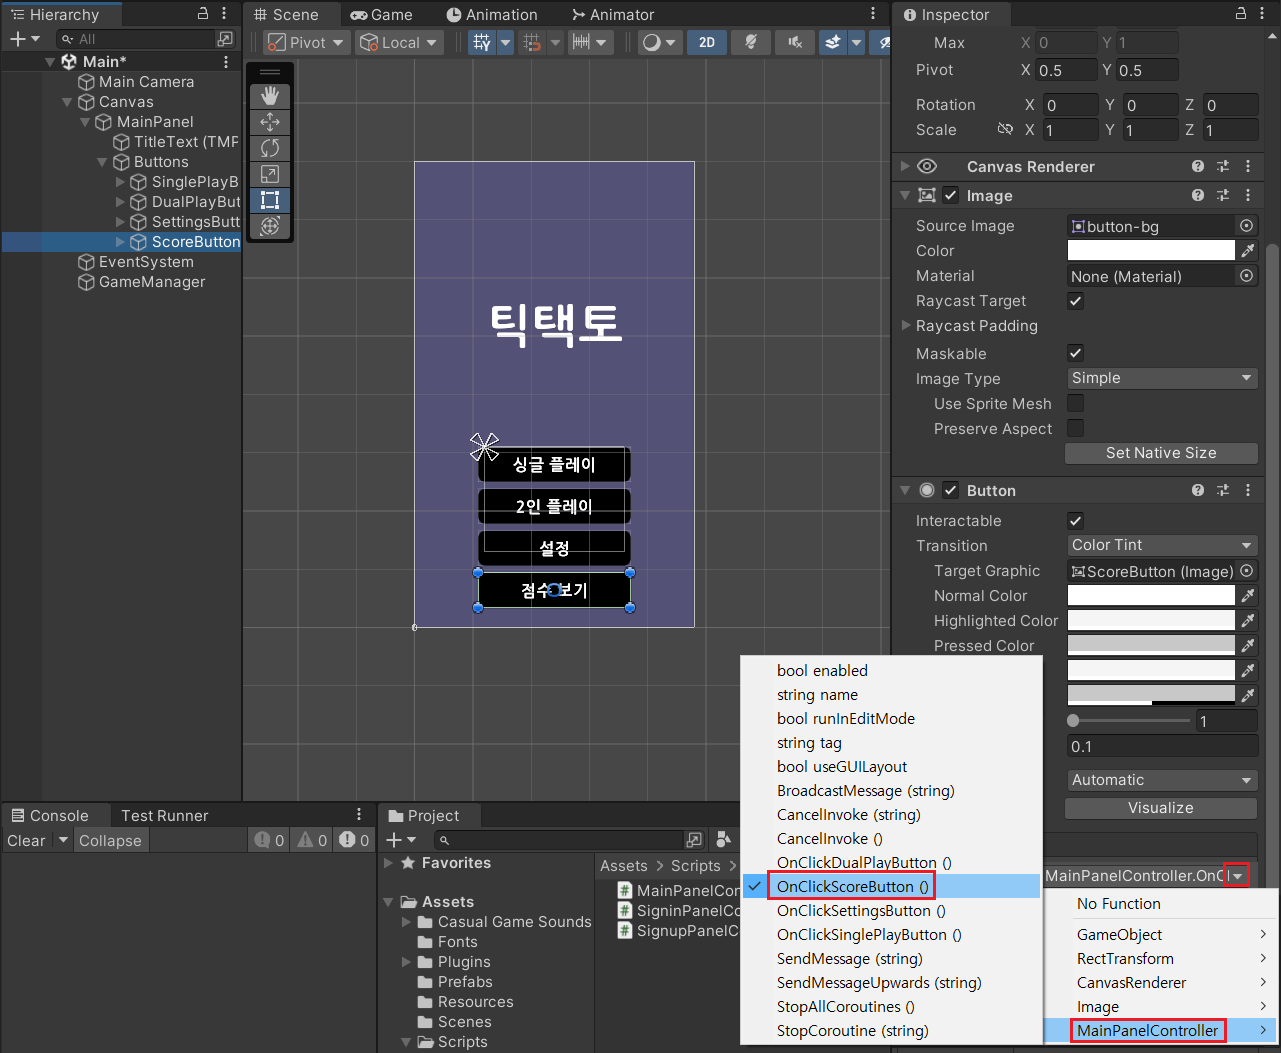Select the Transform tool in Scene overlay

270,226
